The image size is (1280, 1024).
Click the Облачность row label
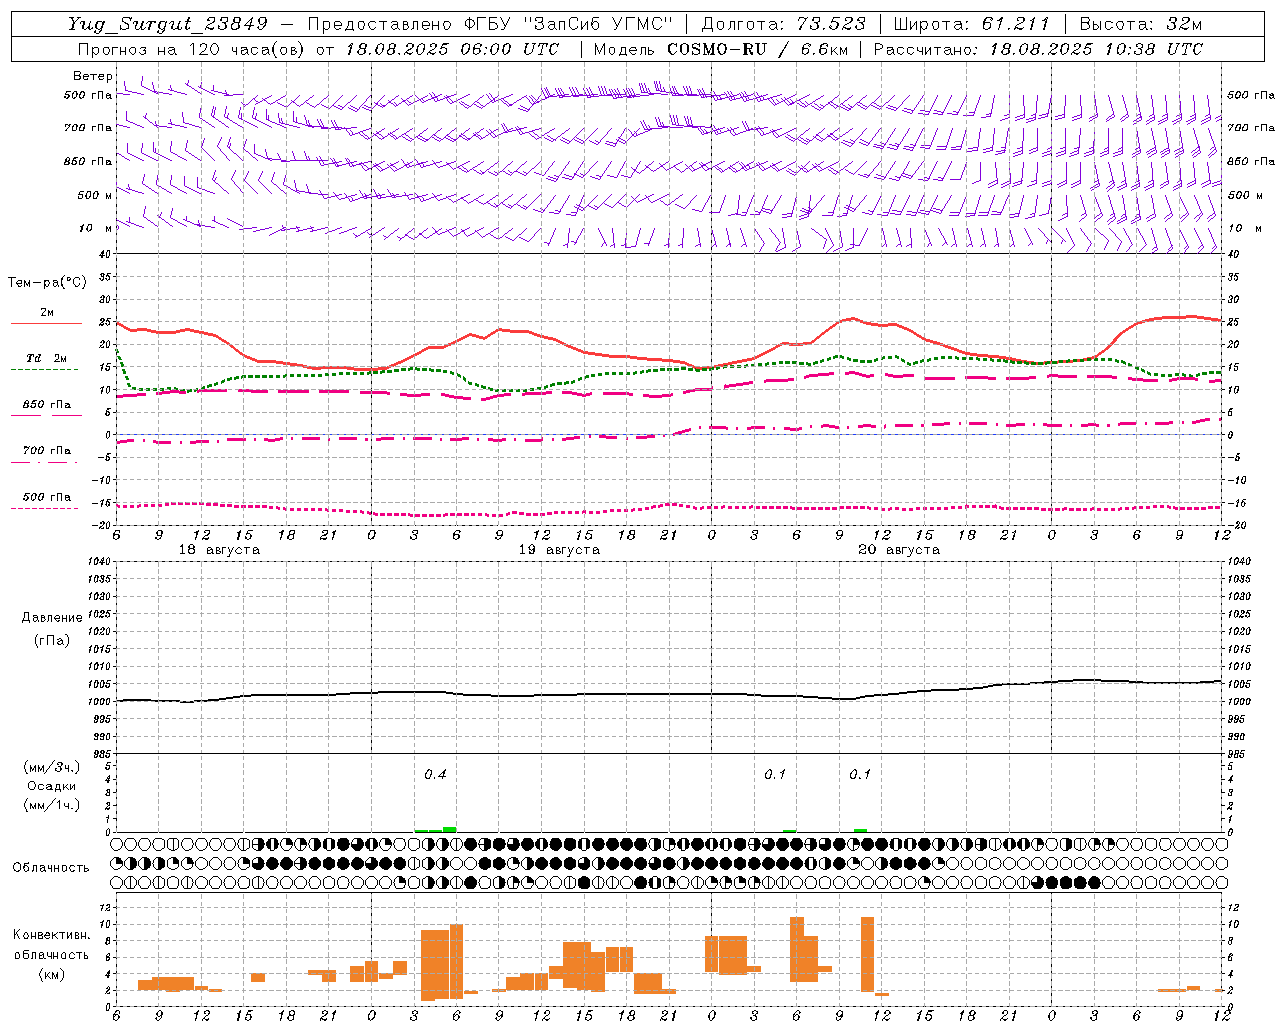point(51,868)
